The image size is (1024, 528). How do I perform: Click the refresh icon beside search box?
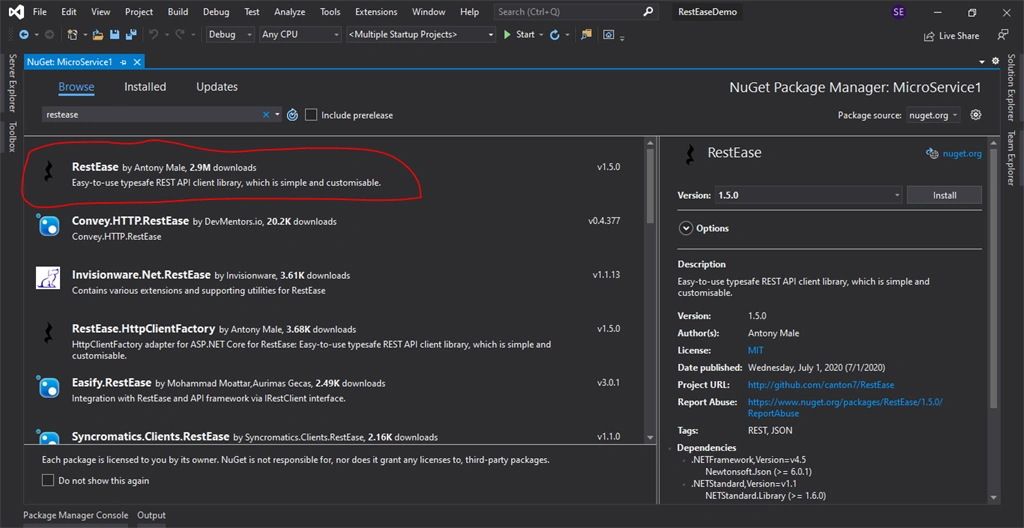click(x=293, y=114)
